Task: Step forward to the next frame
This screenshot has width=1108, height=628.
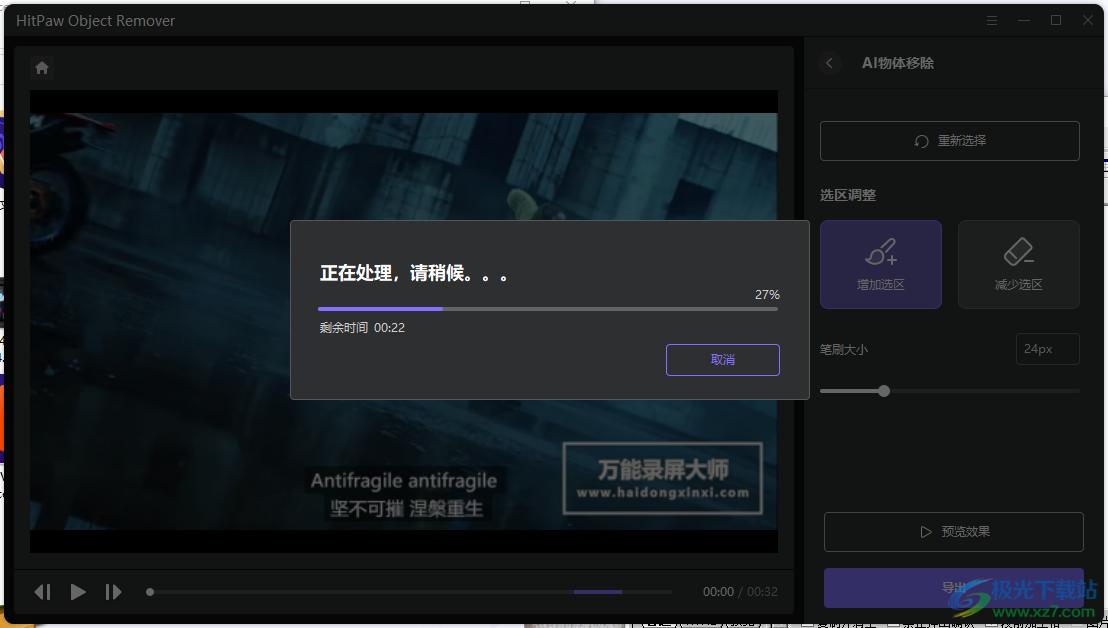Action: [x=113, y=592]
